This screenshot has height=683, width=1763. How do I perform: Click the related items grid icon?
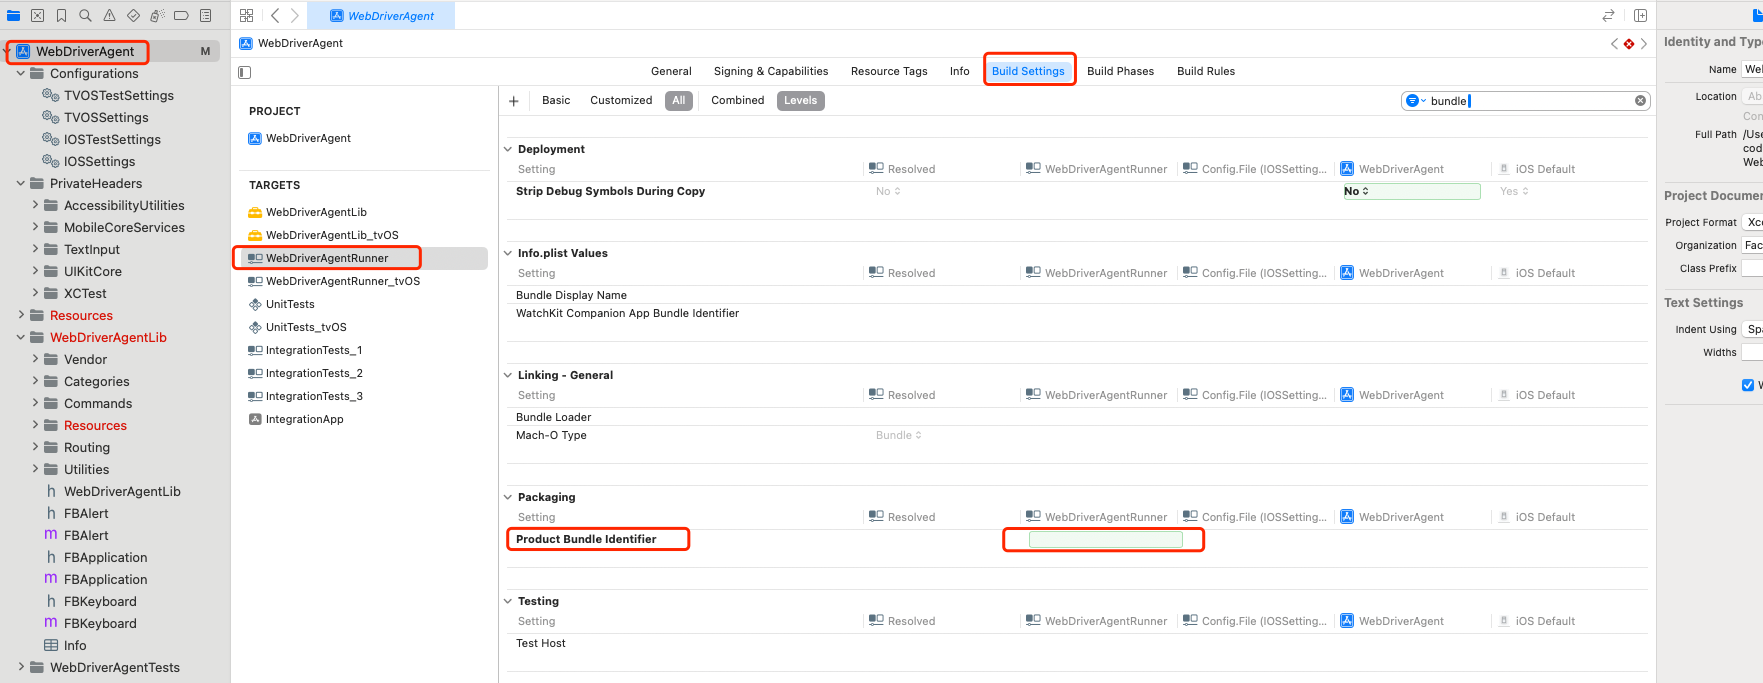tap(247, 15)
